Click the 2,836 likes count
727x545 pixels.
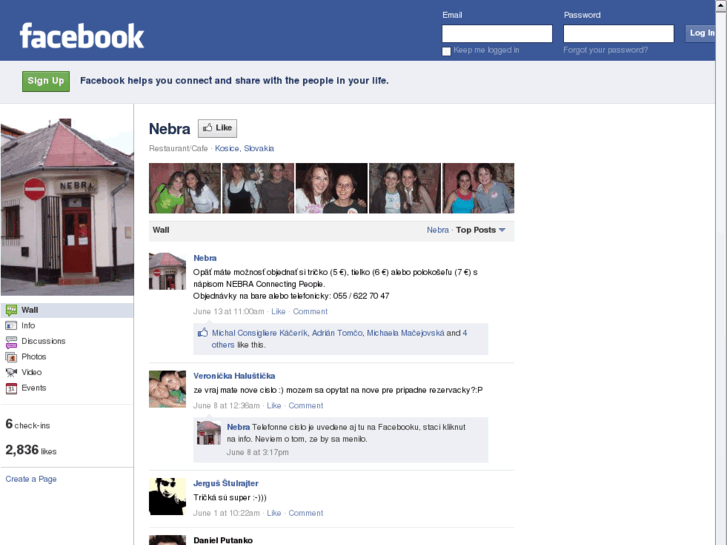point(31,450)
